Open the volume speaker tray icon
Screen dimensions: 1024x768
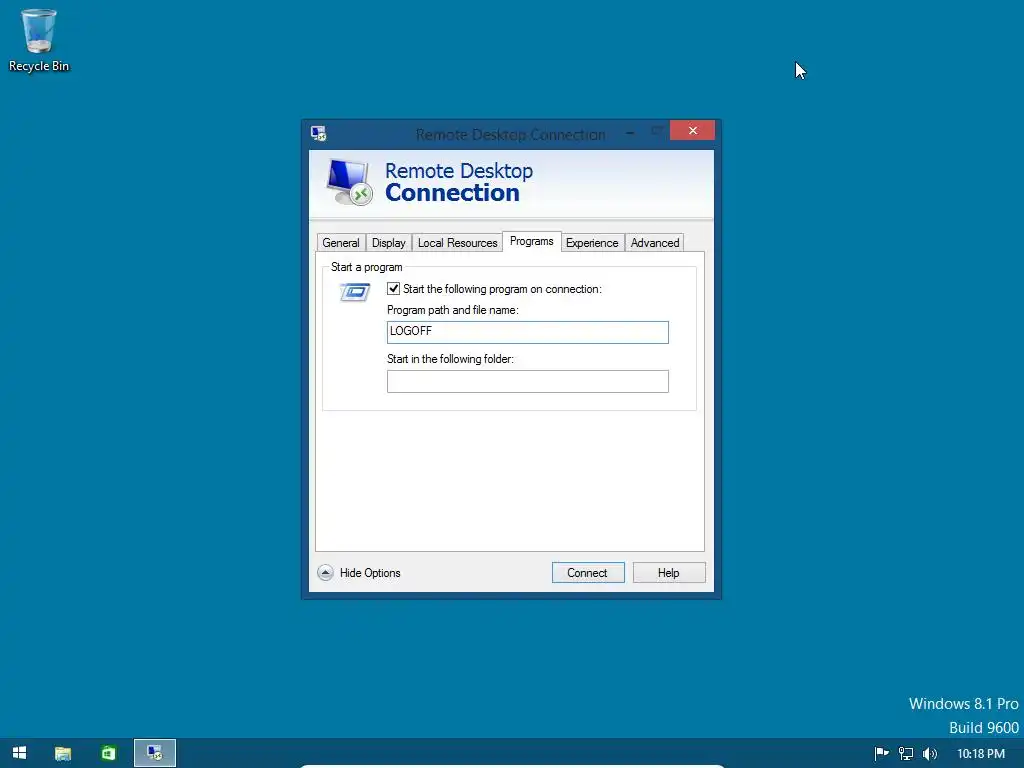(929, 754)
